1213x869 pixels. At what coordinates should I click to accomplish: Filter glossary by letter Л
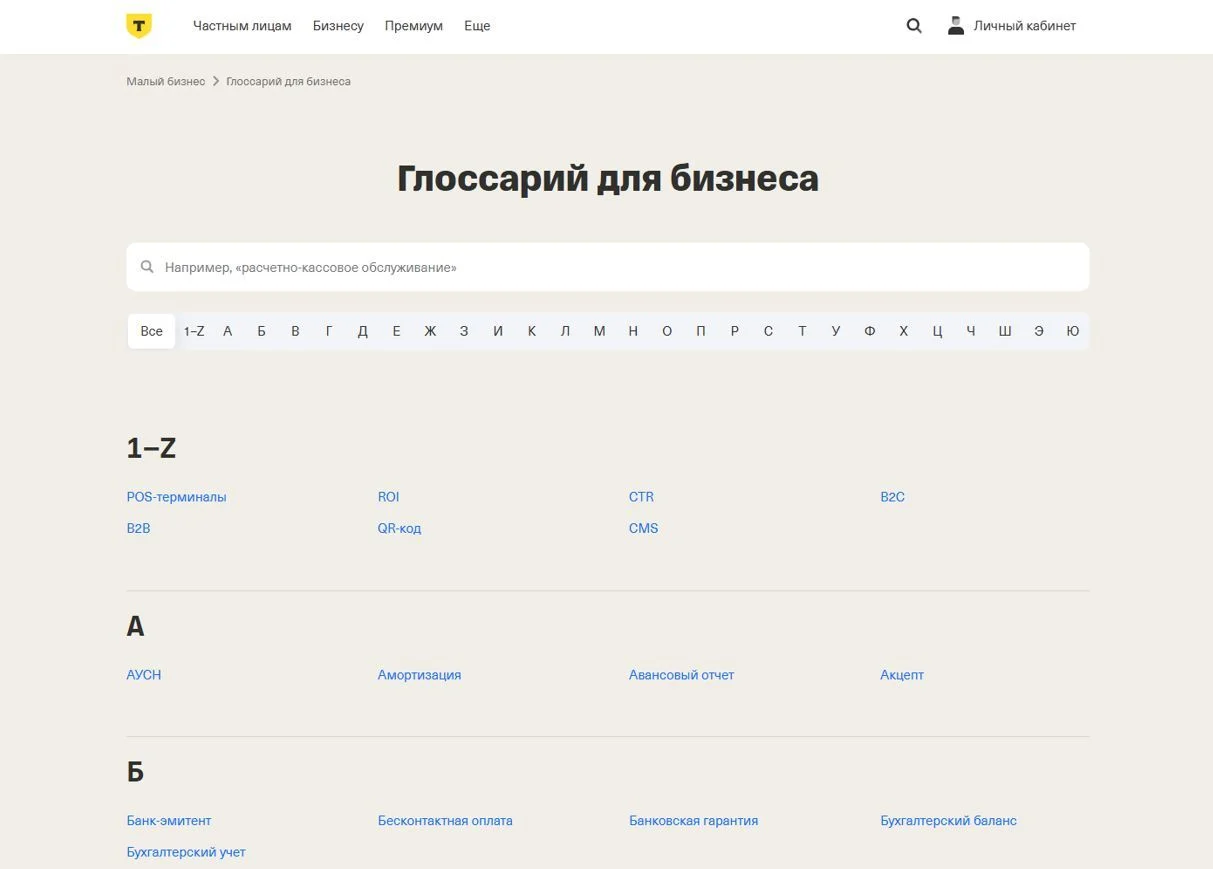point(565,331)
